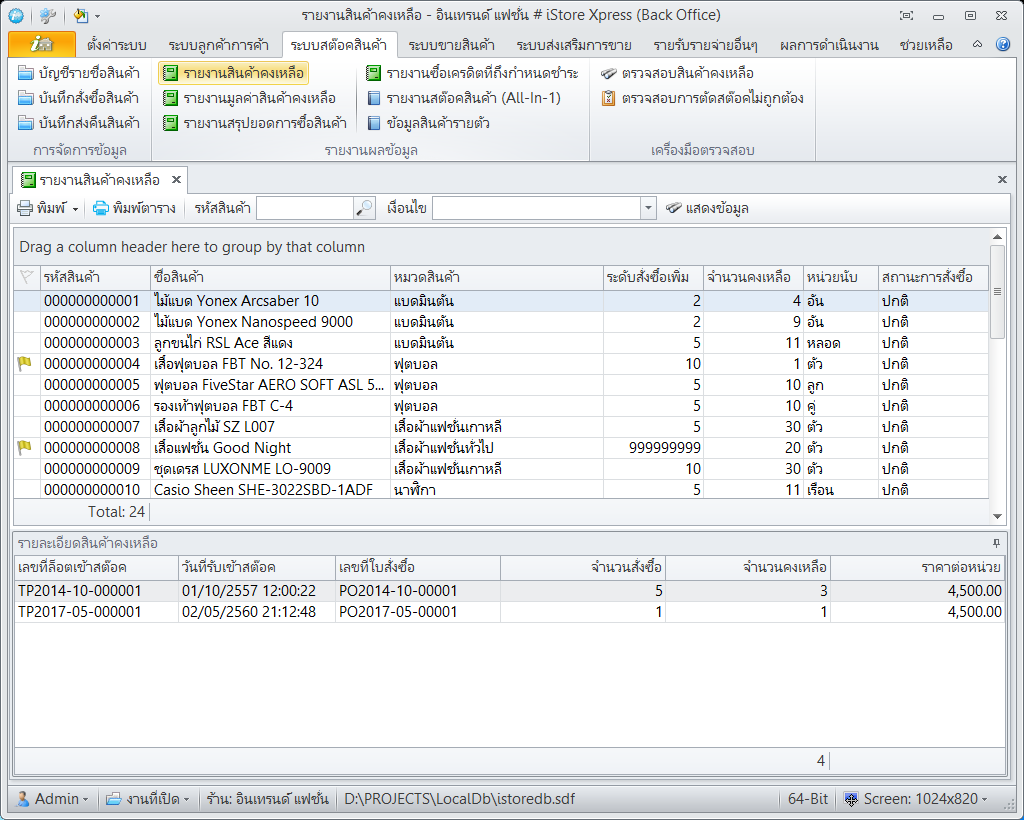Select row Casio Sheen SHE-3022SBD-1ADF
This screenshot has height=820, width=1024.
501,489
